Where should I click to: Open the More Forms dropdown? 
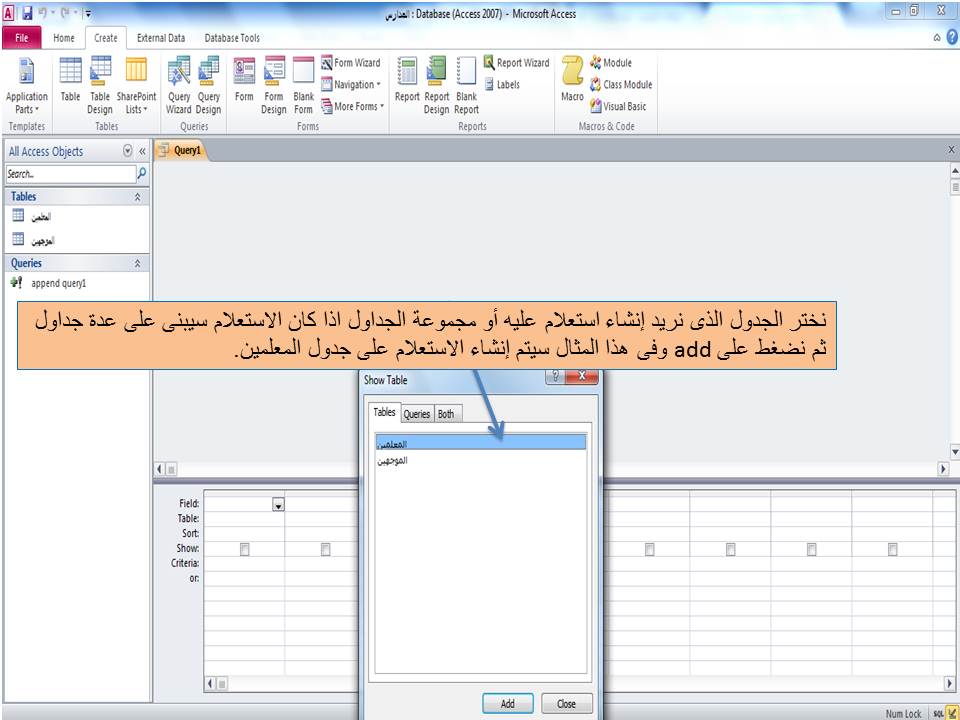pos(353,107)
